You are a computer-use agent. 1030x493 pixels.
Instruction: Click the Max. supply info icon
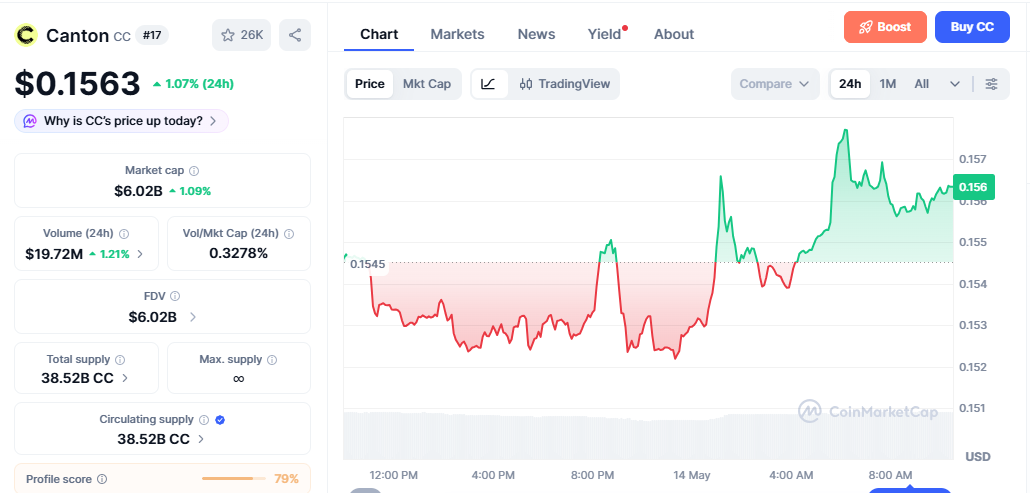point(272,360)
